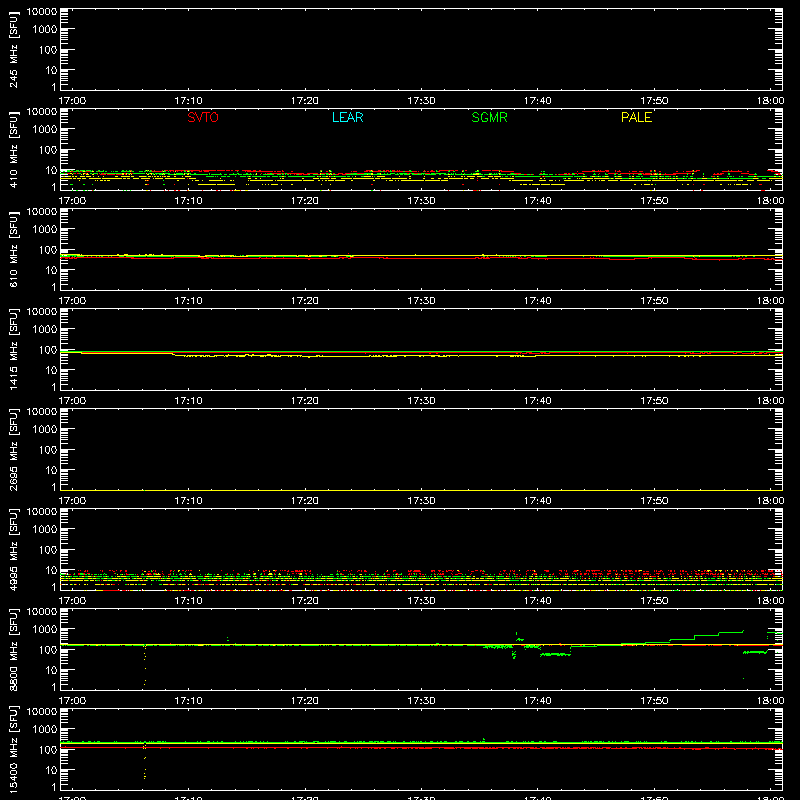Click the red SVTO station label
Image resolution: width=800 pixels, height=800 pixels.
pos(203,117)
